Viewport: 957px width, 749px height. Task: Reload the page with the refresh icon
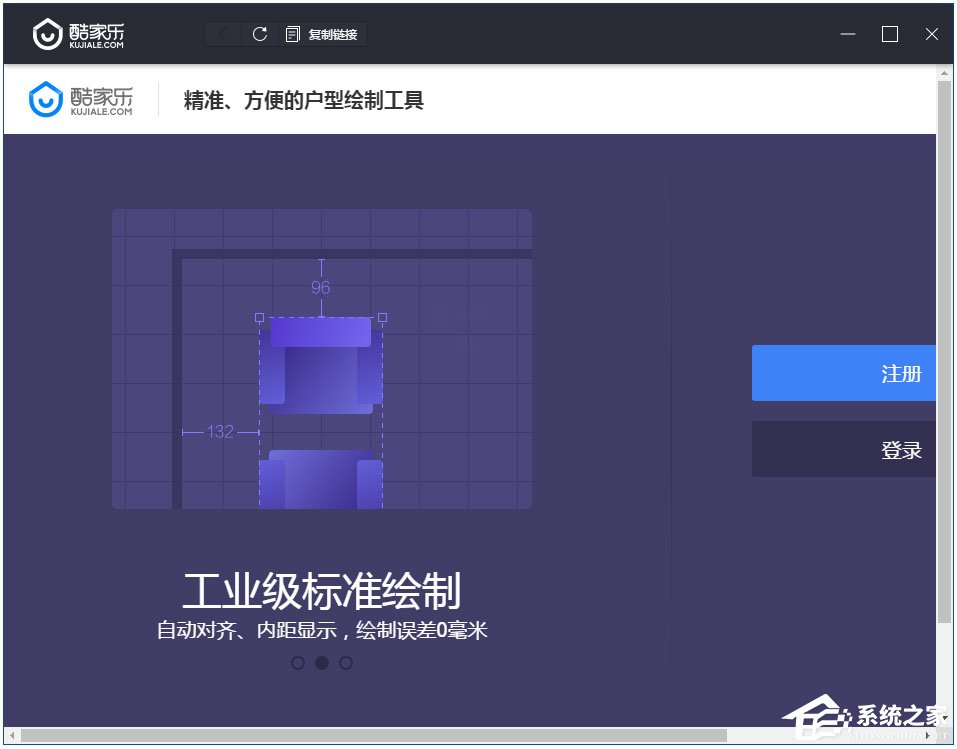pos(260,34)
